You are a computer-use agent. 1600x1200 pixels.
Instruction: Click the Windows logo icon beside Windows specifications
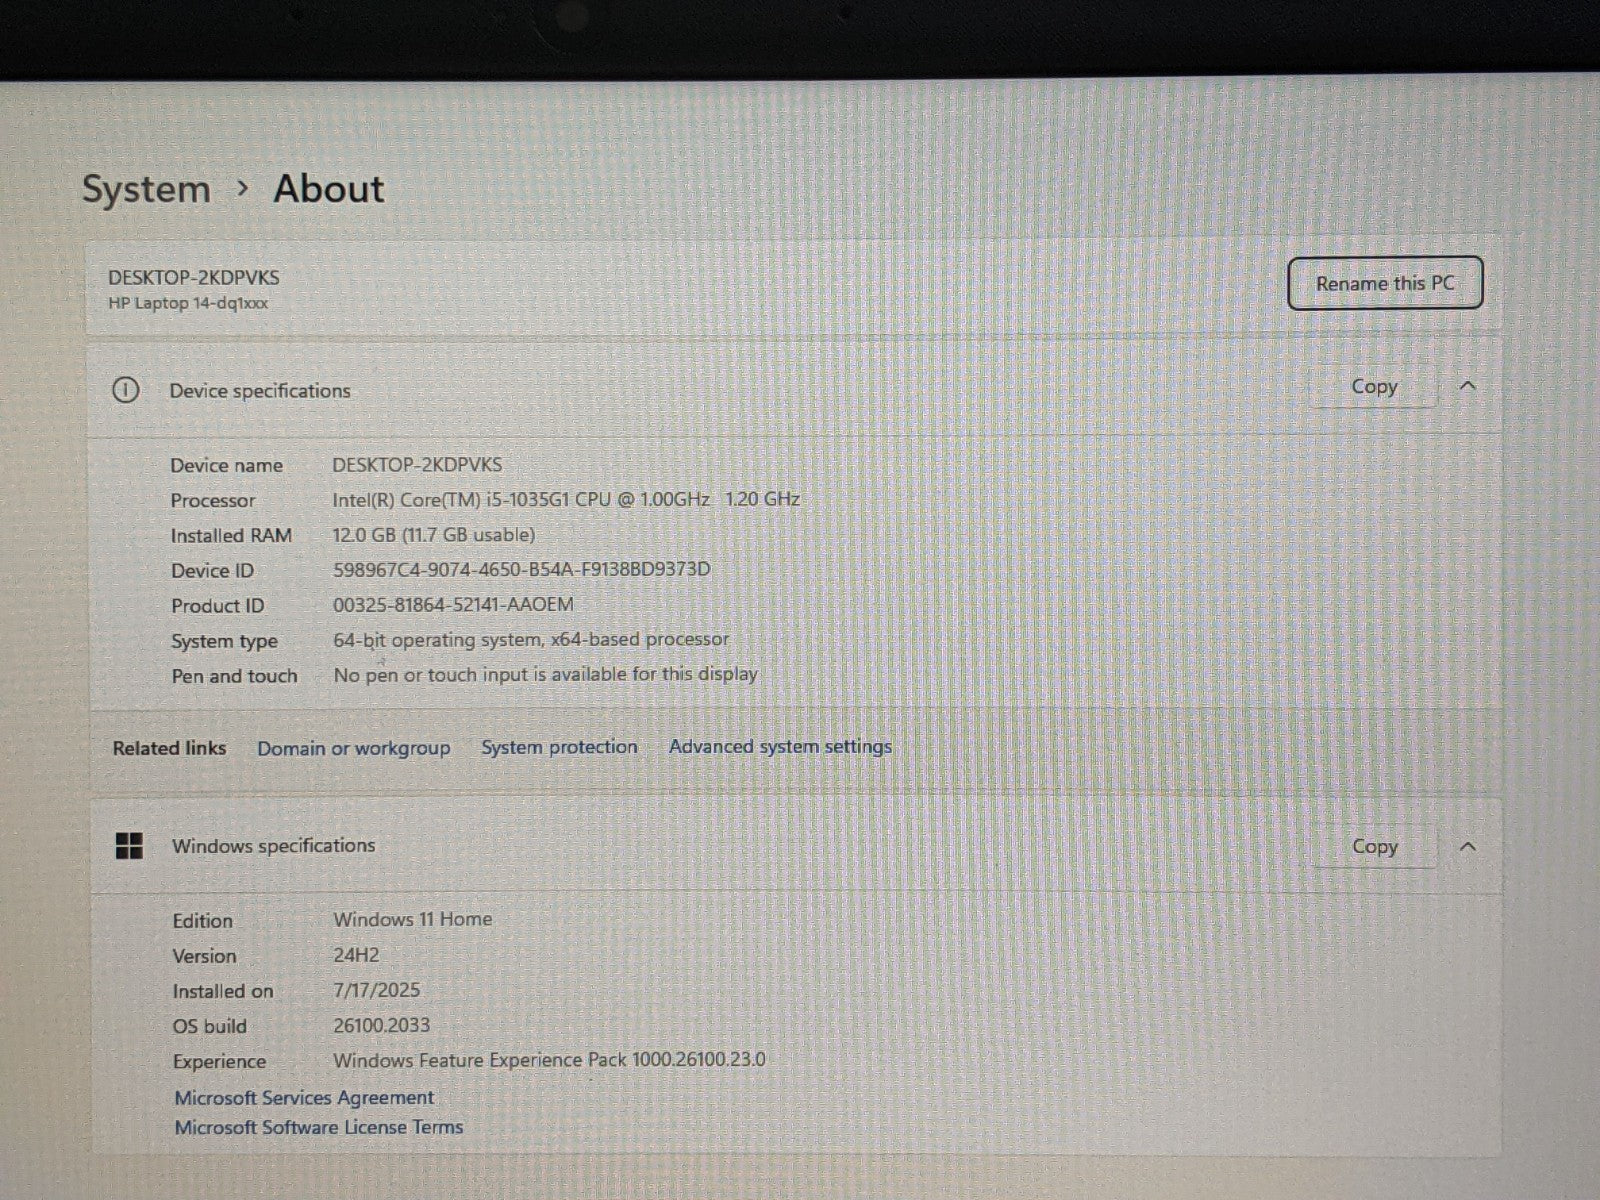[x=129, y=846]
